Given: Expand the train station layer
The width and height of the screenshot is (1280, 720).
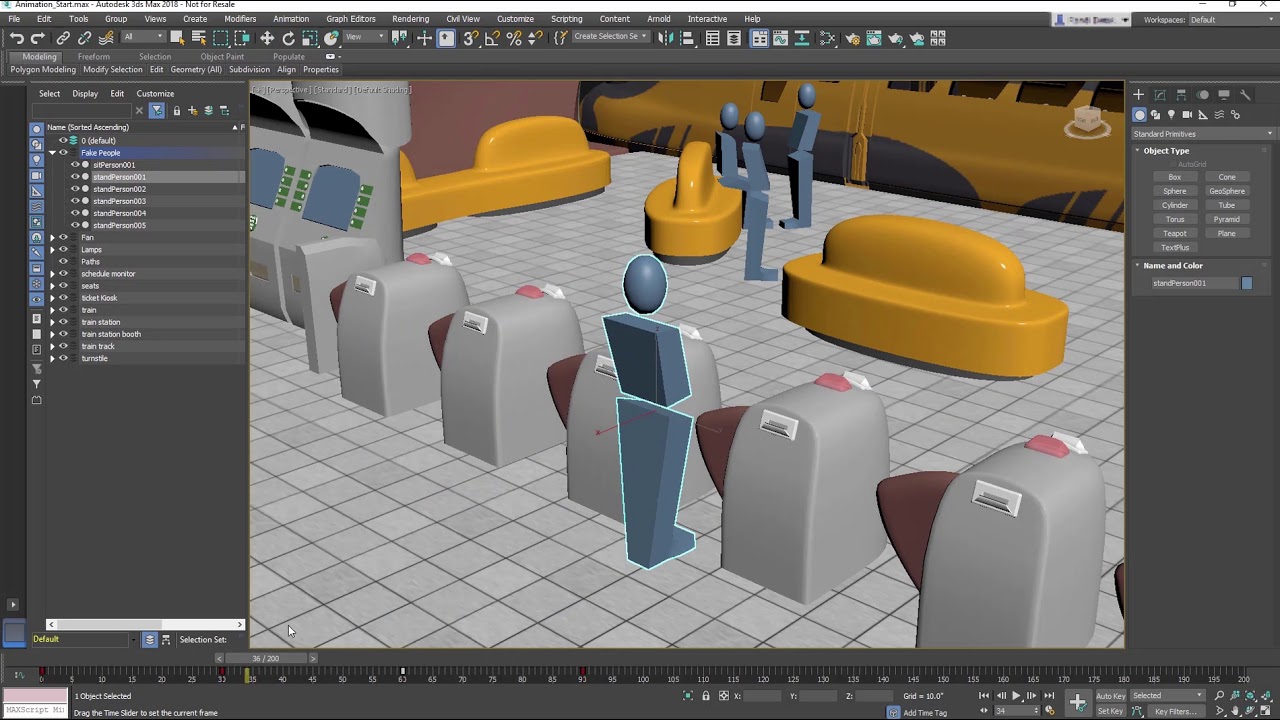Looking at the screenshot, I should [52, 322].
